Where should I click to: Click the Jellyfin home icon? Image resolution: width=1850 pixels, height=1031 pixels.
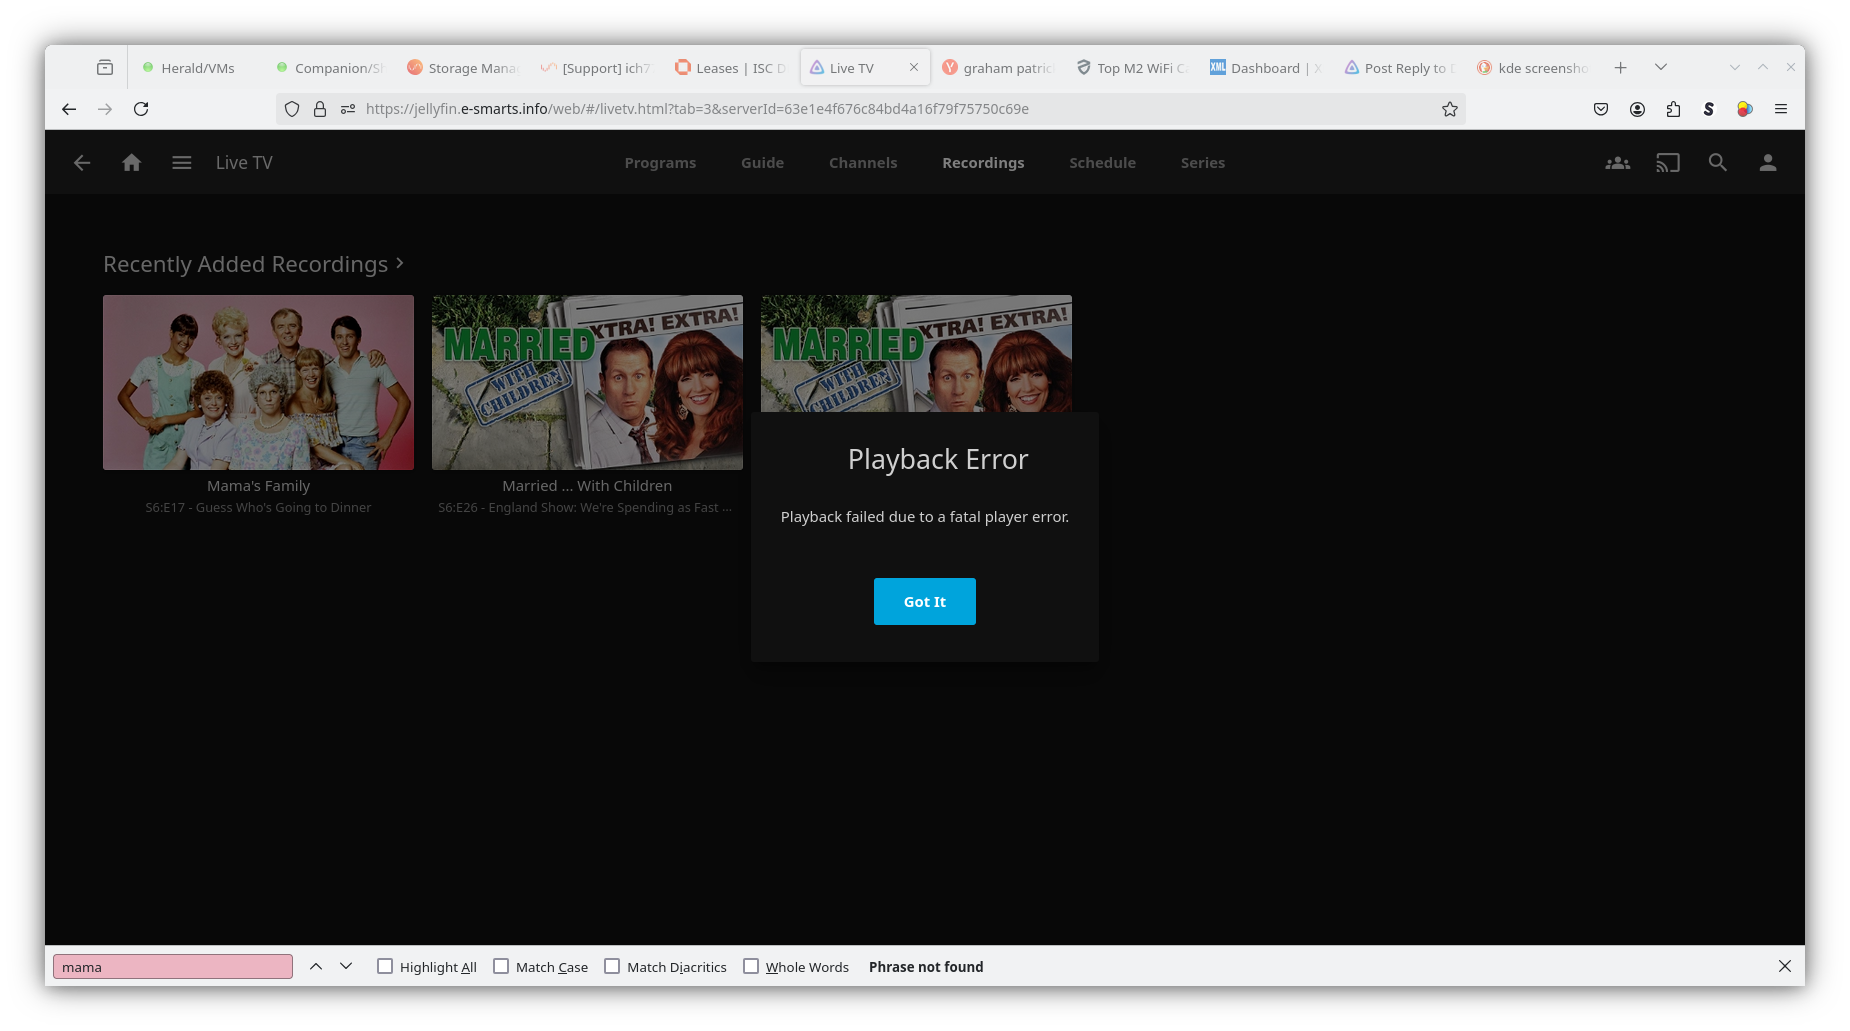coord(131,163)
